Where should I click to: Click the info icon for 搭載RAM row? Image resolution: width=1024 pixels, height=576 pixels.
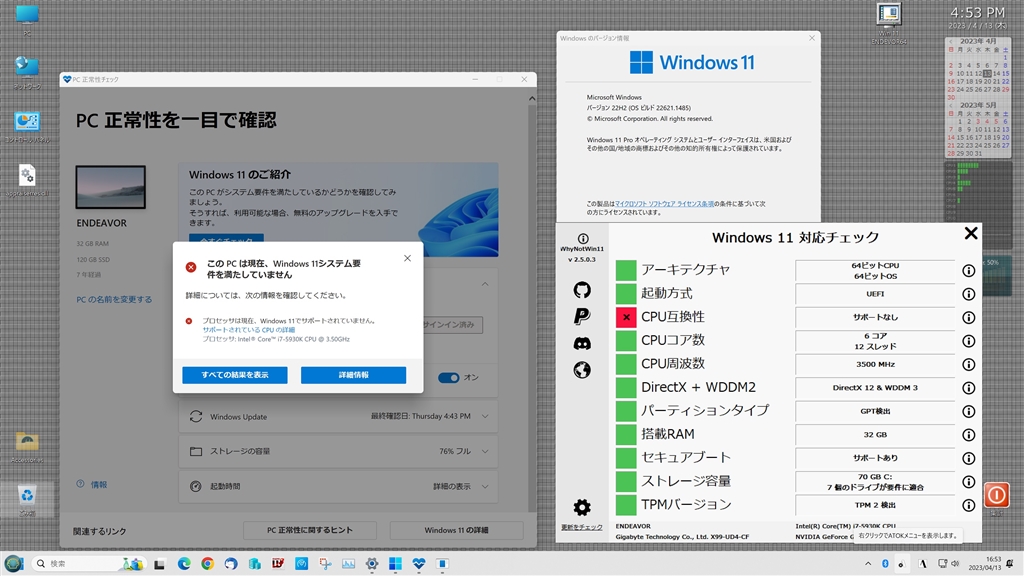[x=968, y=435]
